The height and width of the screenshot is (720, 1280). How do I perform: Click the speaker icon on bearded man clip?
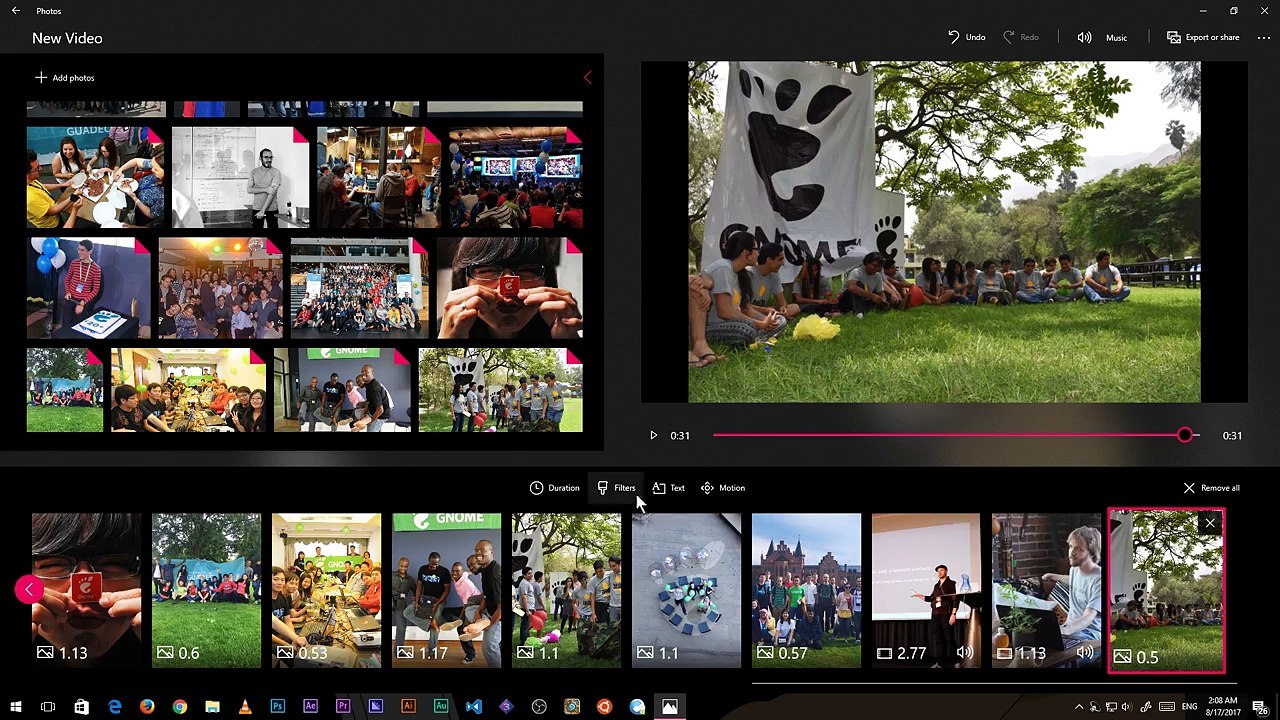(x=1085, y=653)
